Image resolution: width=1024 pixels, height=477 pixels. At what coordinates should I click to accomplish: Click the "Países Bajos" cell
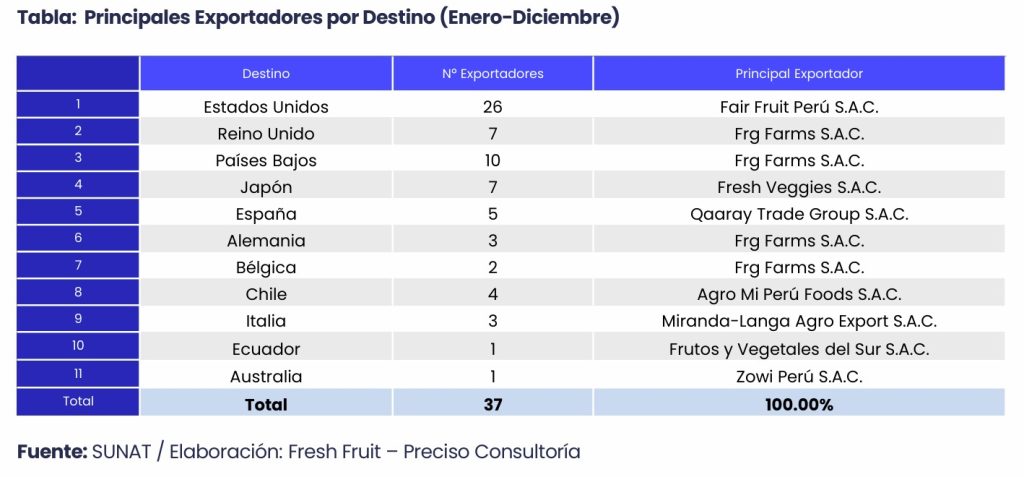coord(266,161)
